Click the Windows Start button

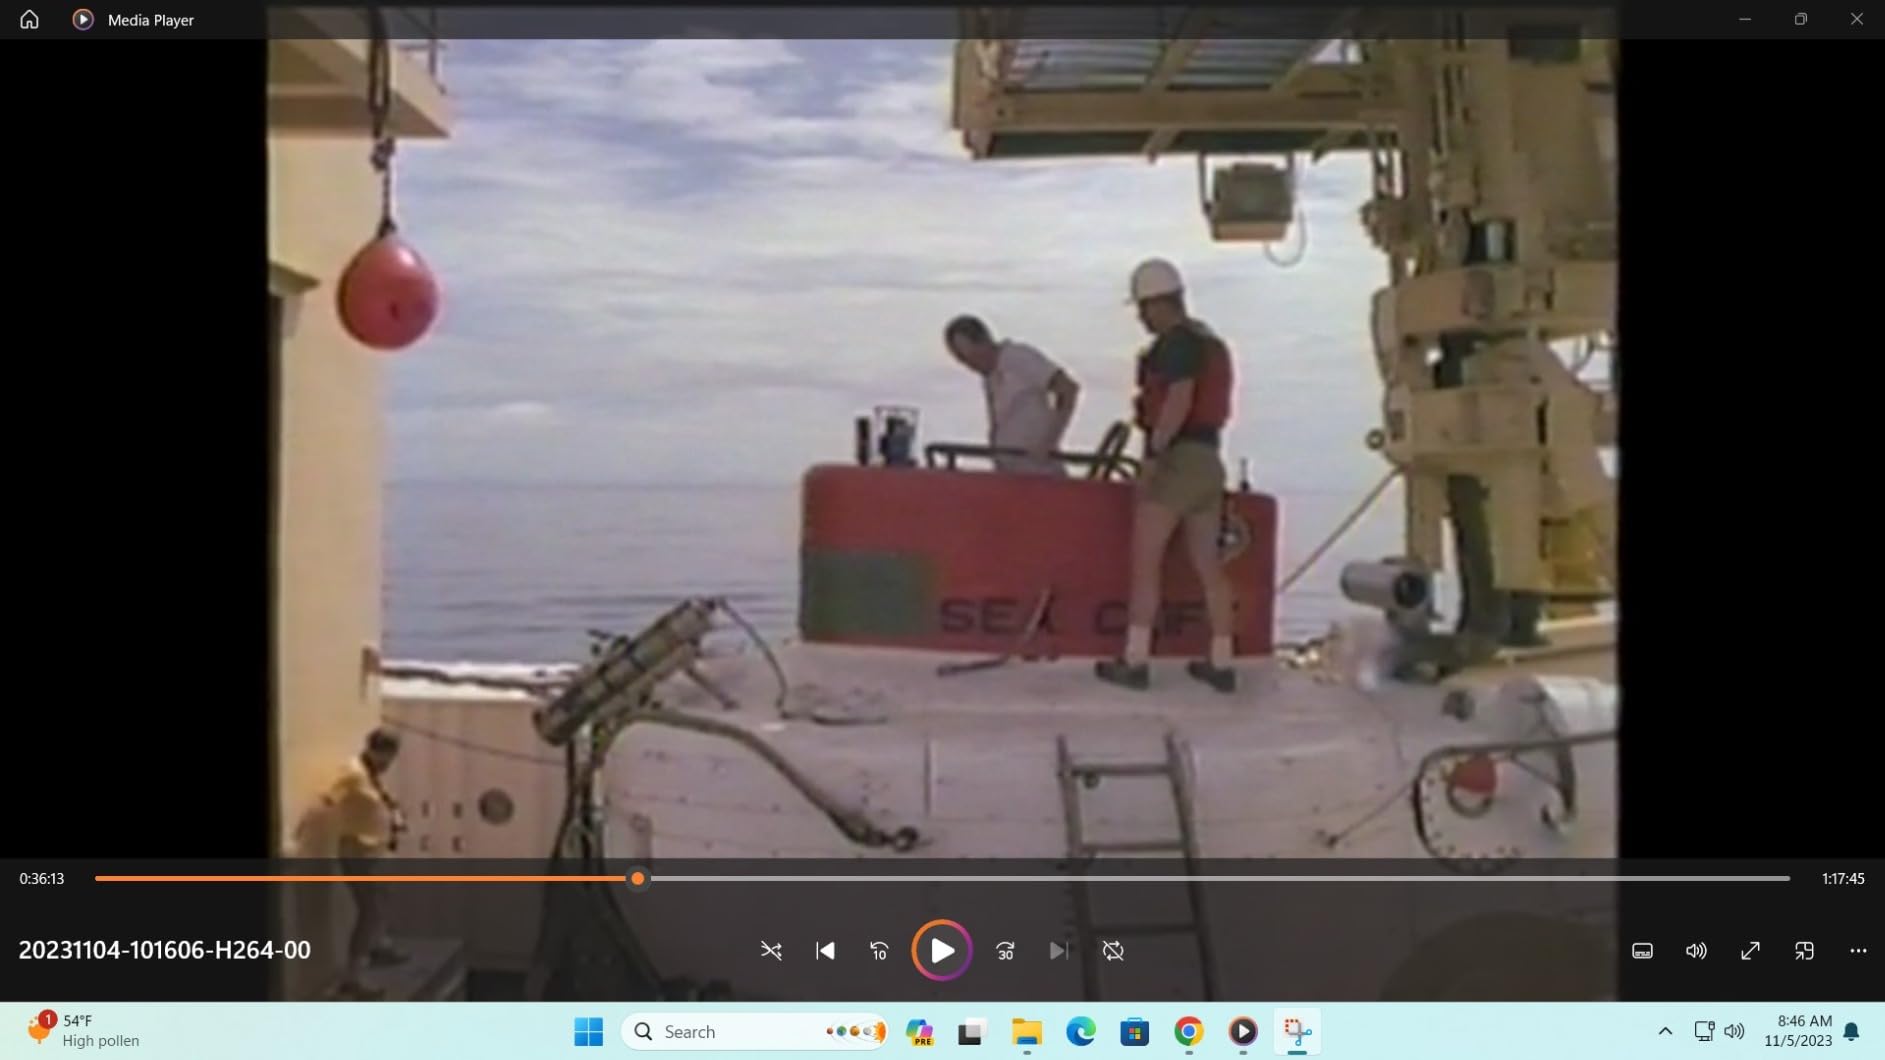click(x=588, y=1031)
